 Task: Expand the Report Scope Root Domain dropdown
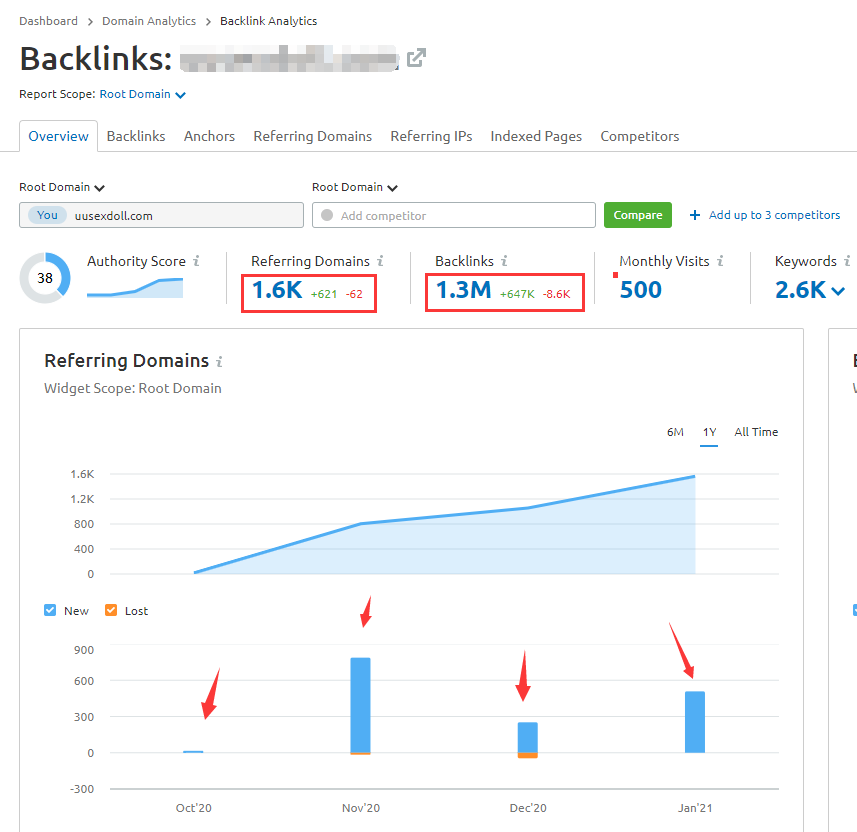142,95
